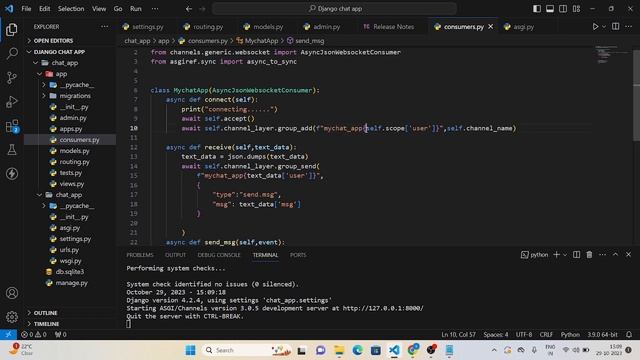Viewport: 640px width, 360px height.
Task: Open tests.py in the explorer
Action: [70, 173]
